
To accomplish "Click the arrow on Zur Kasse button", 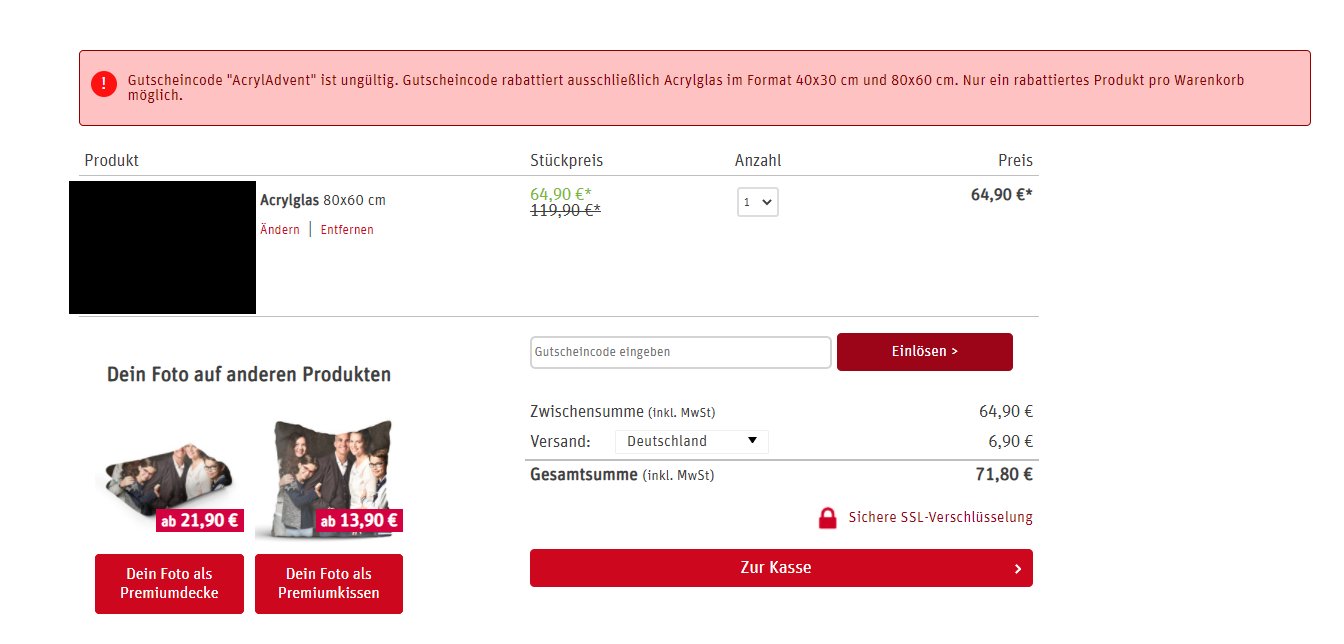I will [1017, 568].
